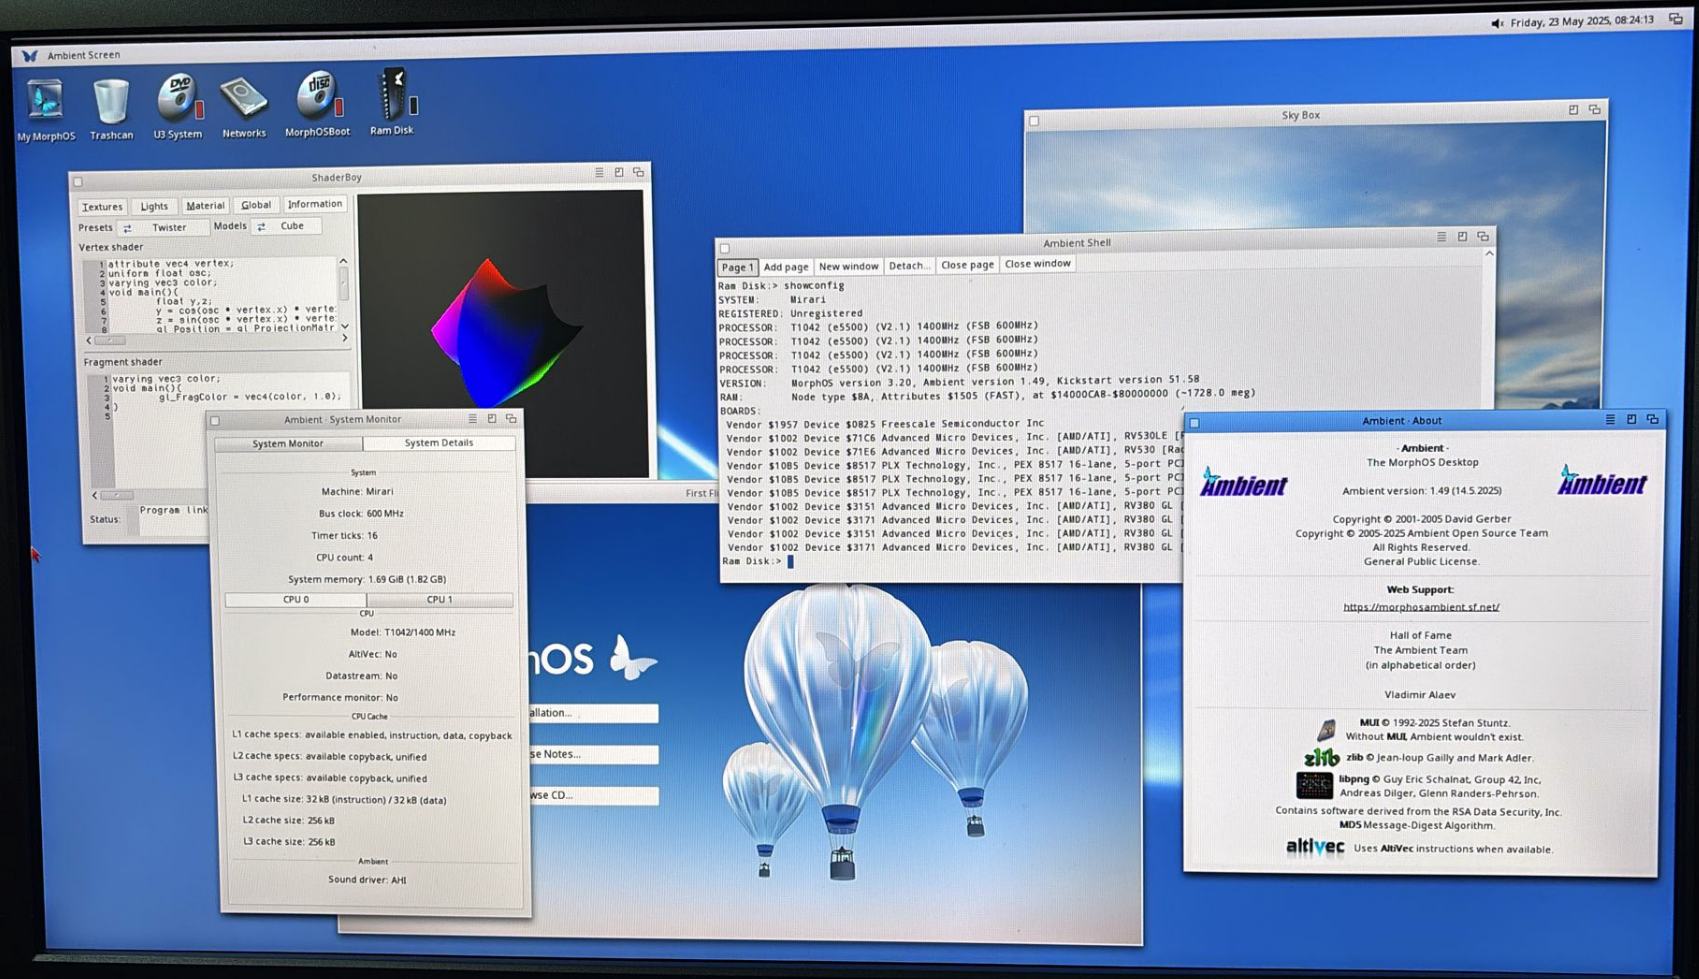Select the U3 System DVD volume icon
The width and height of the screenshot is (1699, 979).
178,107
